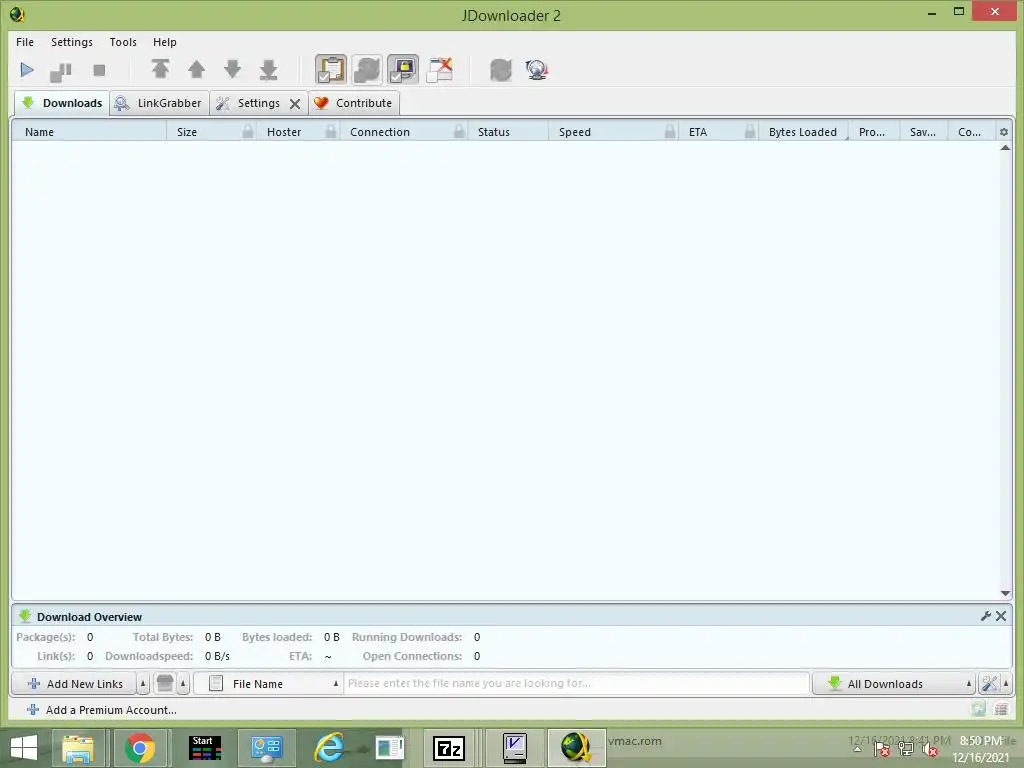Stop all downloads with the stop icon
This screenshot has height=768, width=1024.
tap(99, 70)
